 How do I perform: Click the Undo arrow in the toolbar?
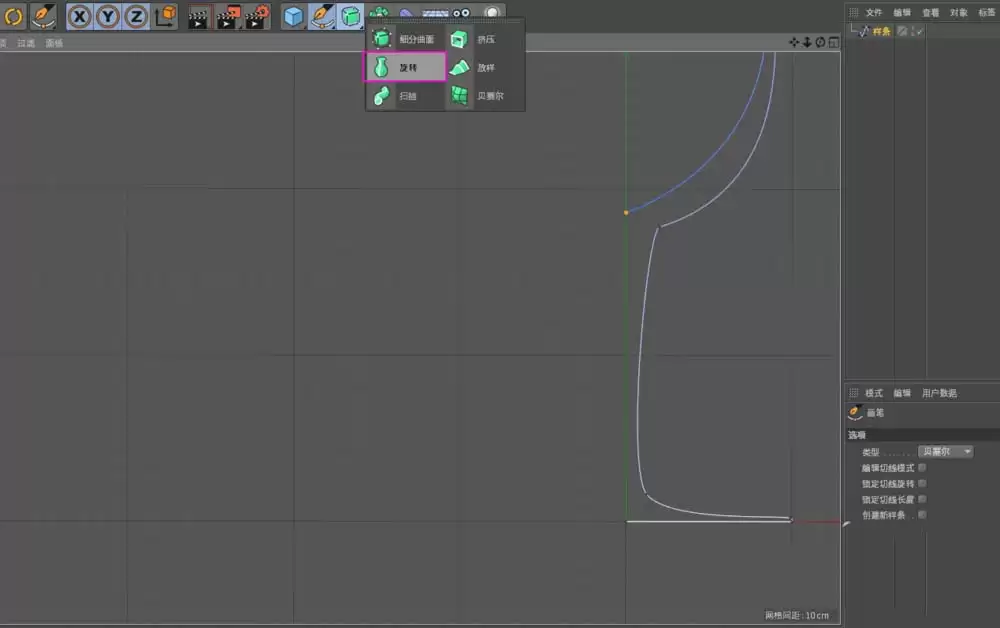(13, 15)
